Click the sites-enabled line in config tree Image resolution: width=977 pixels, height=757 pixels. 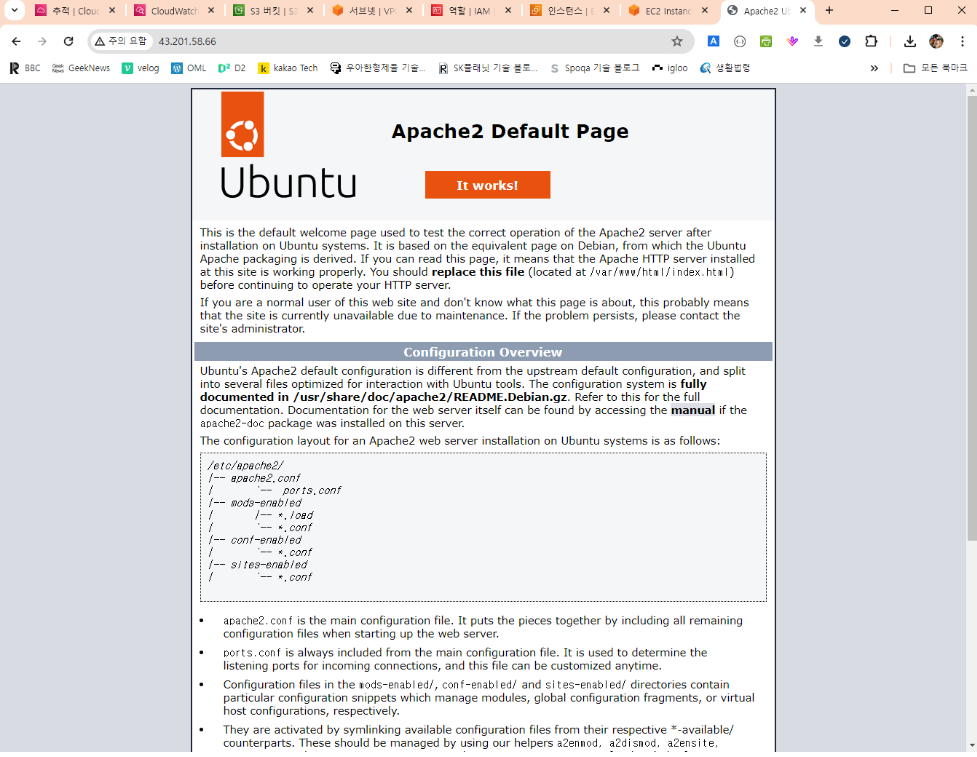[258, 565]
